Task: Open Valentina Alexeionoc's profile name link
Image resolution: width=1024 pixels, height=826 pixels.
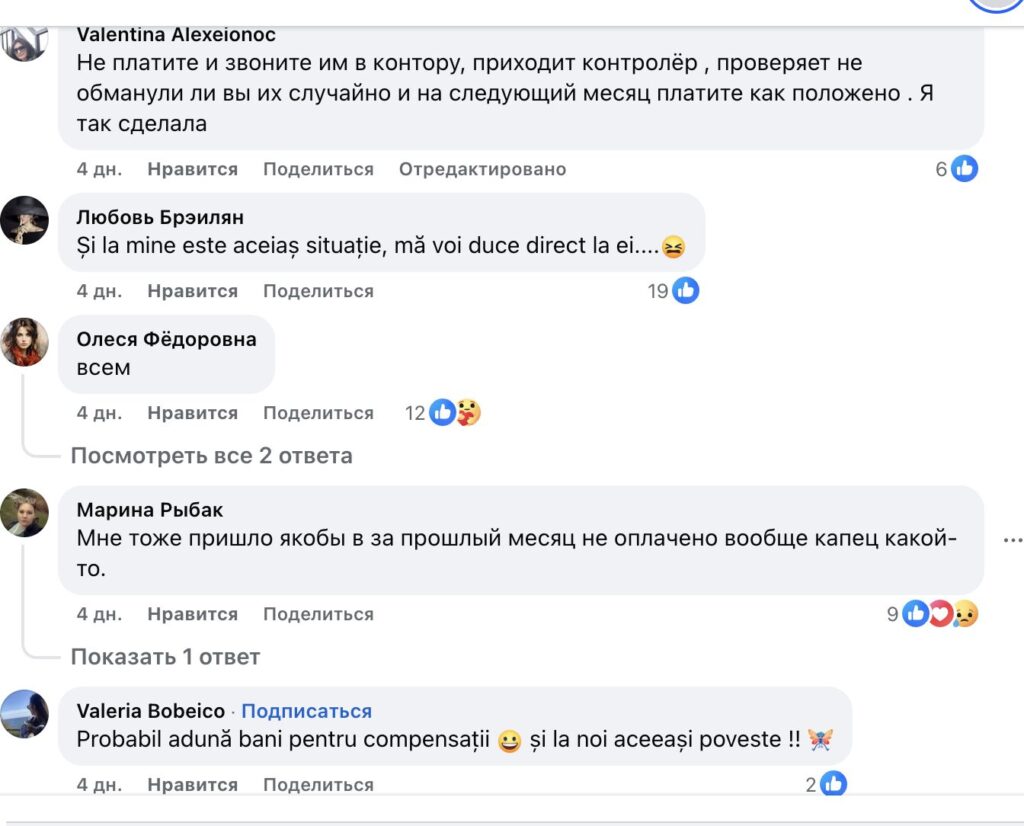Action: (176, 35)
